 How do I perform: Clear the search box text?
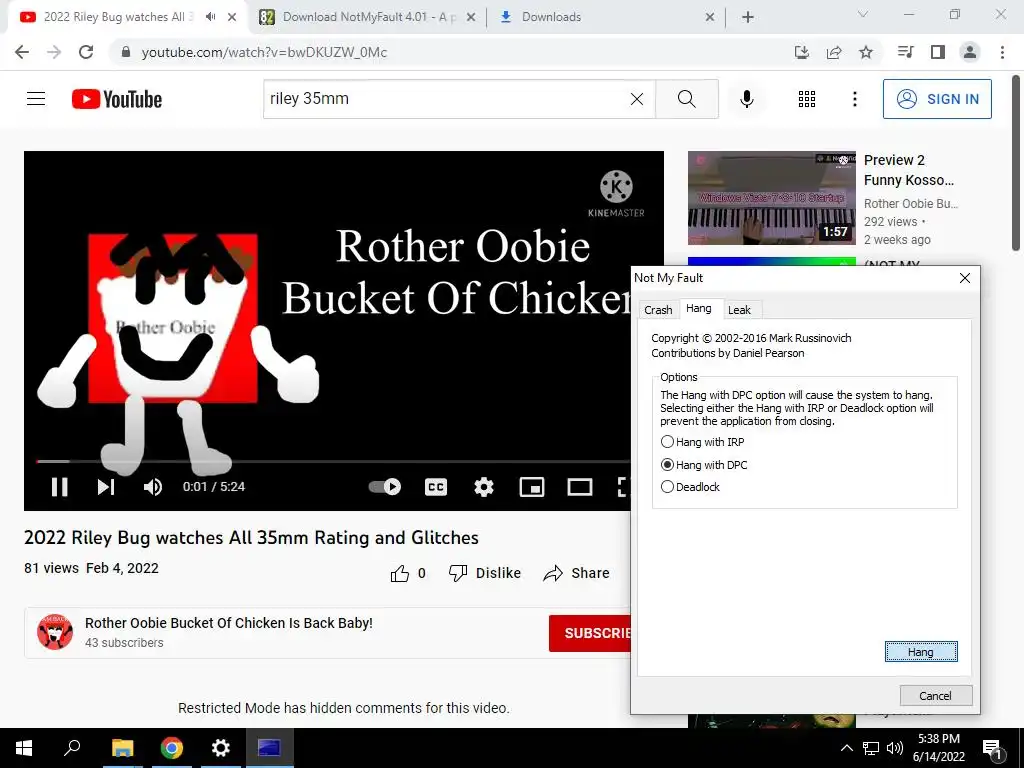pos(637,99)
